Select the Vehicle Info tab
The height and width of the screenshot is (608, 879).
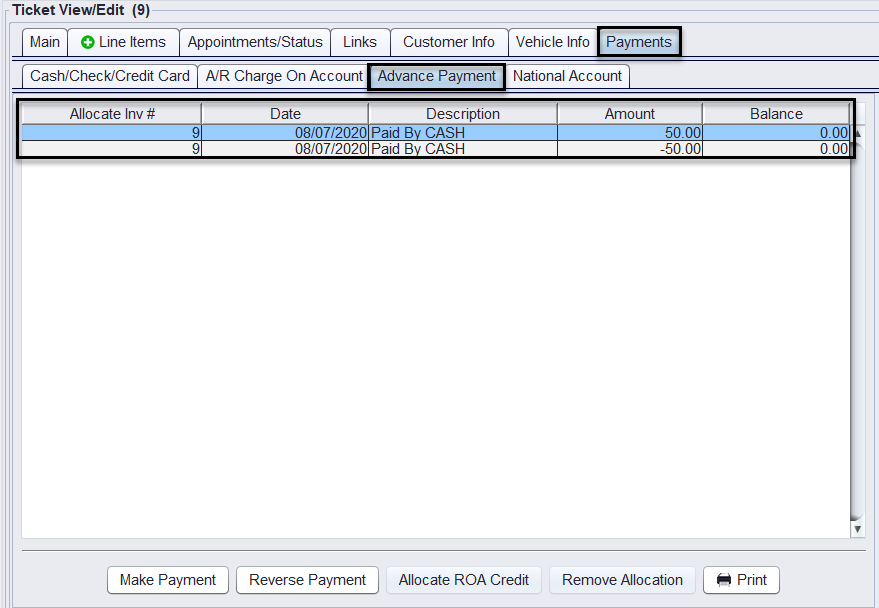552,42
